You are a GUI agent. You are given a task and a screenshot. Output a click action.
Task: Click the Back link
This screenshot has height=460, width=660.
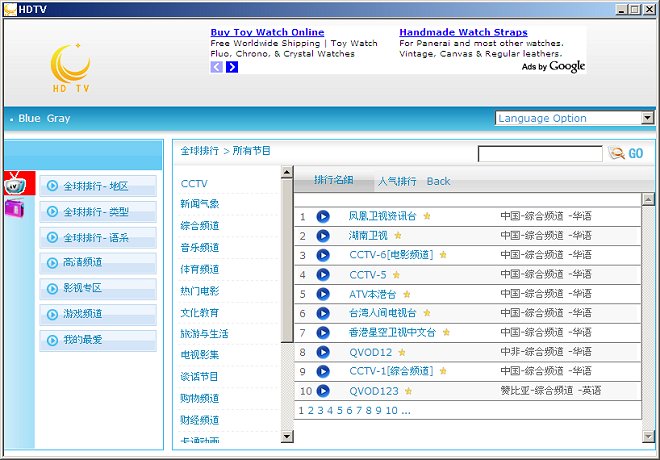tap(438, 181)
